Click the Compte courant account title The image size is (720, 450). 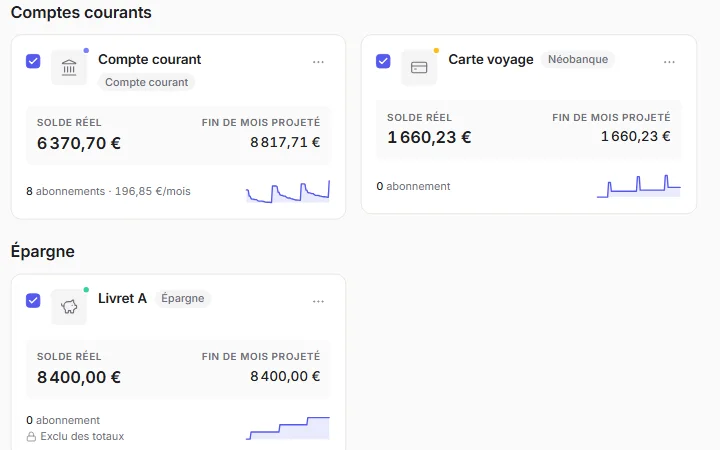pos(150,59)
